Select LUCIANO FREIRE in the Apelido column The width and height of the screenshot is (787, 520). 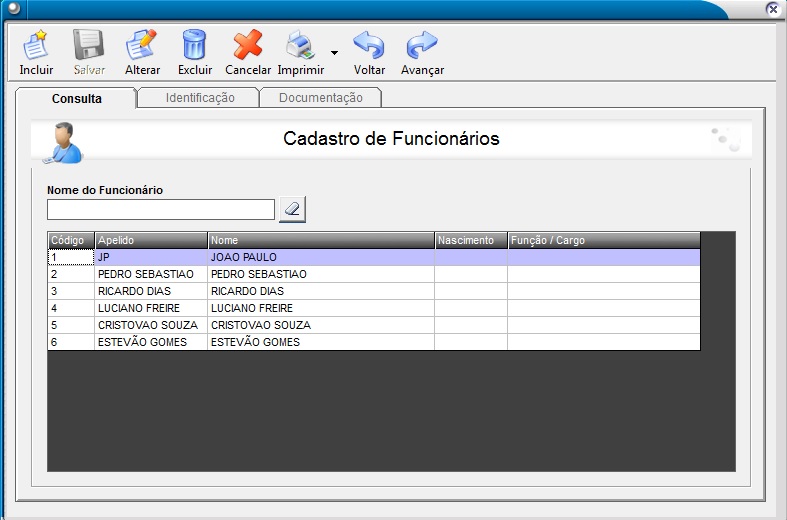(151, 308)
